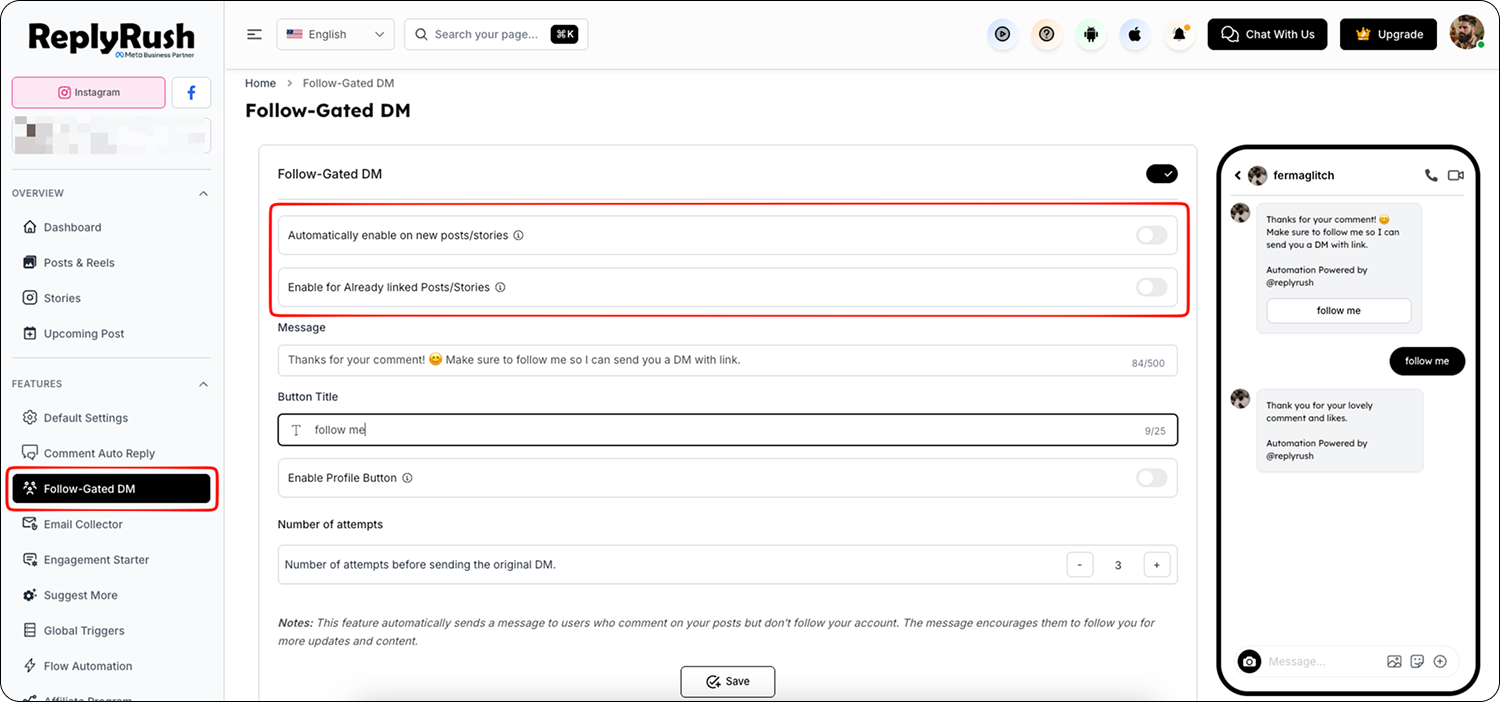
Task: Click the info icon beside Enable Profile Button
Action: 407,478
